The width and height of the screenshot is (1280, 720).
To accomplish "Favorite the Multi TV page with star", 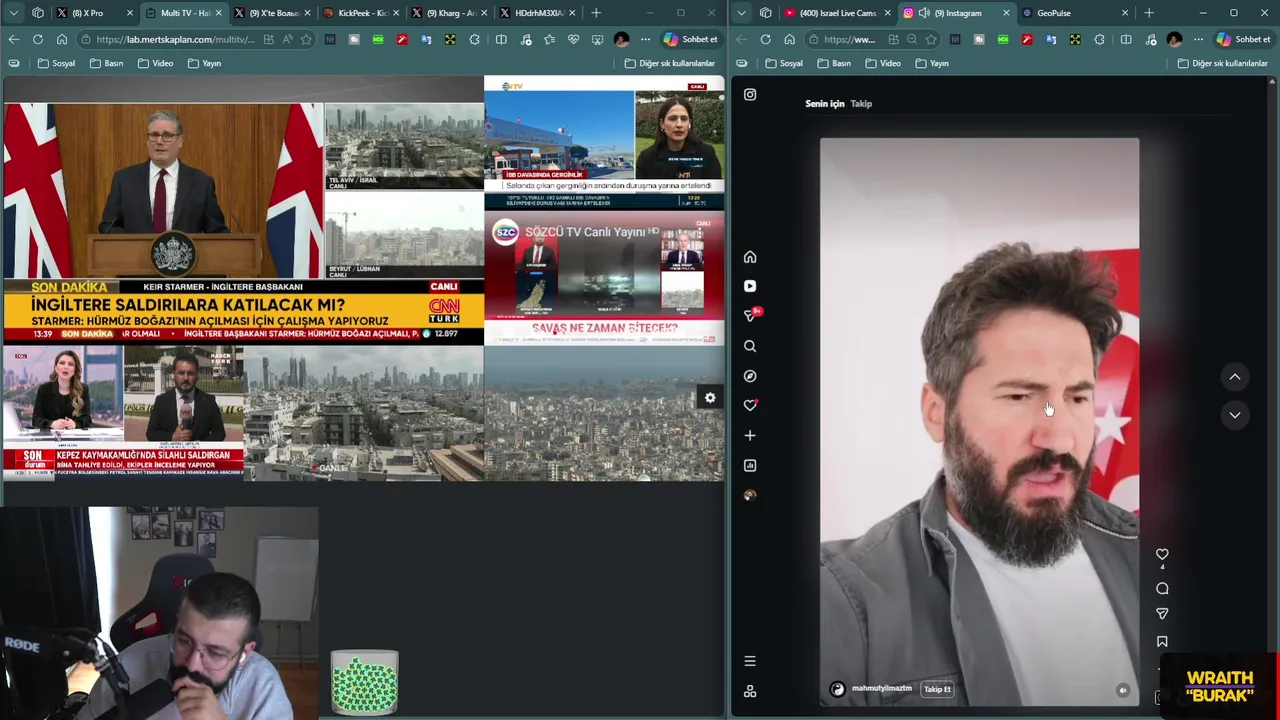I will (x=306, y=39).
